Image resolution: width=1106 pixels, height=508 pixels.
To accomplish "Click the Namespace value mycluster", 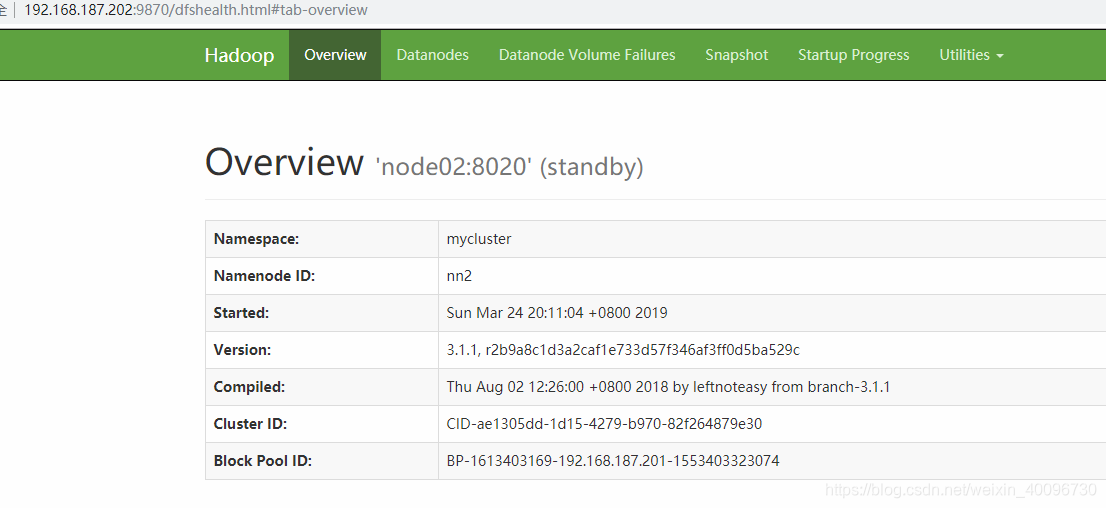I will click(479, 239).
